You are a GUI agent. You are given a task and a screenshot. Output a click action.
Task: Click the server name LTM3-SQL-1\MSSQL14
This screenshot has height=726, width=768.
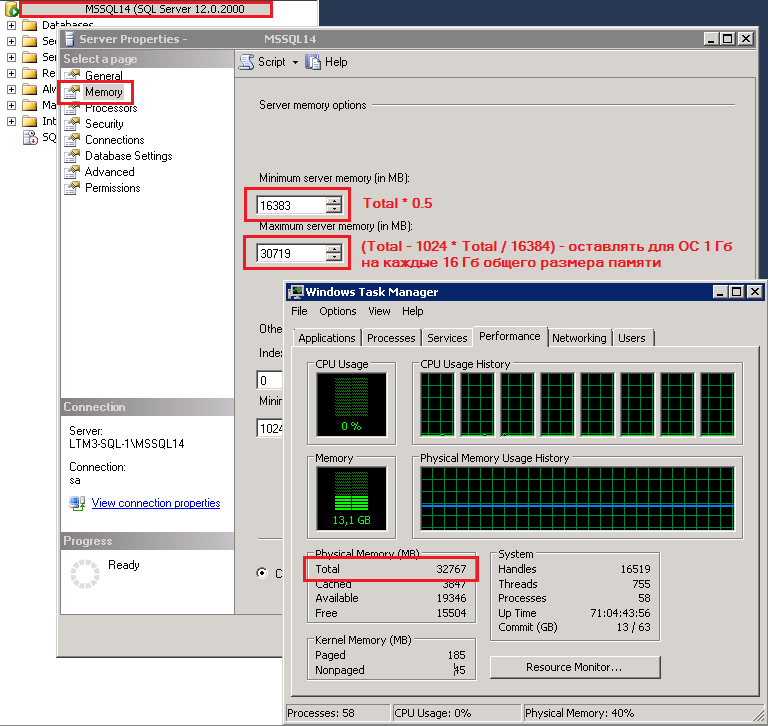click(127, 444)
